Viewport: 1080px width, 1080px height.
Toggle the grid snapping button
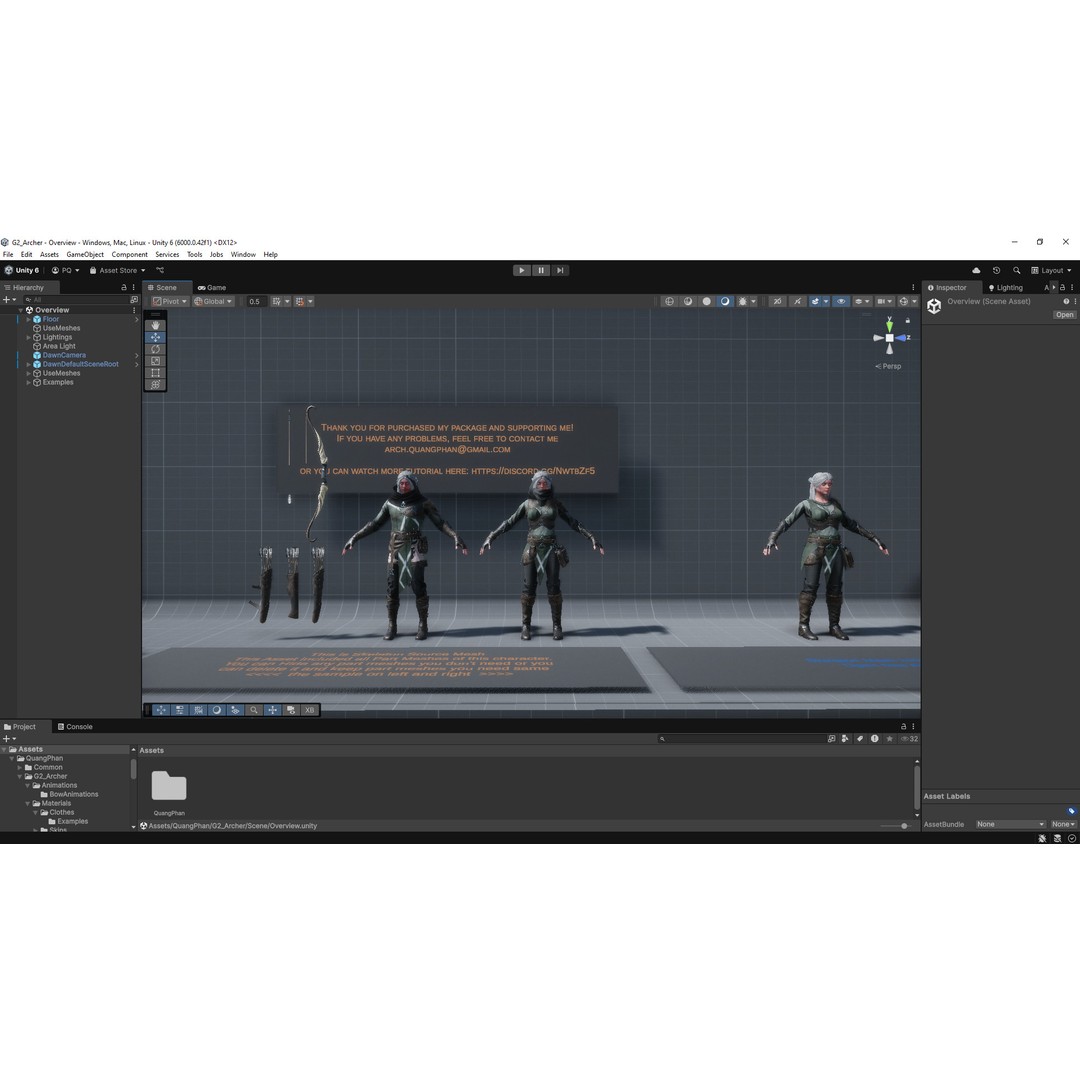click(x=276, y=302)
